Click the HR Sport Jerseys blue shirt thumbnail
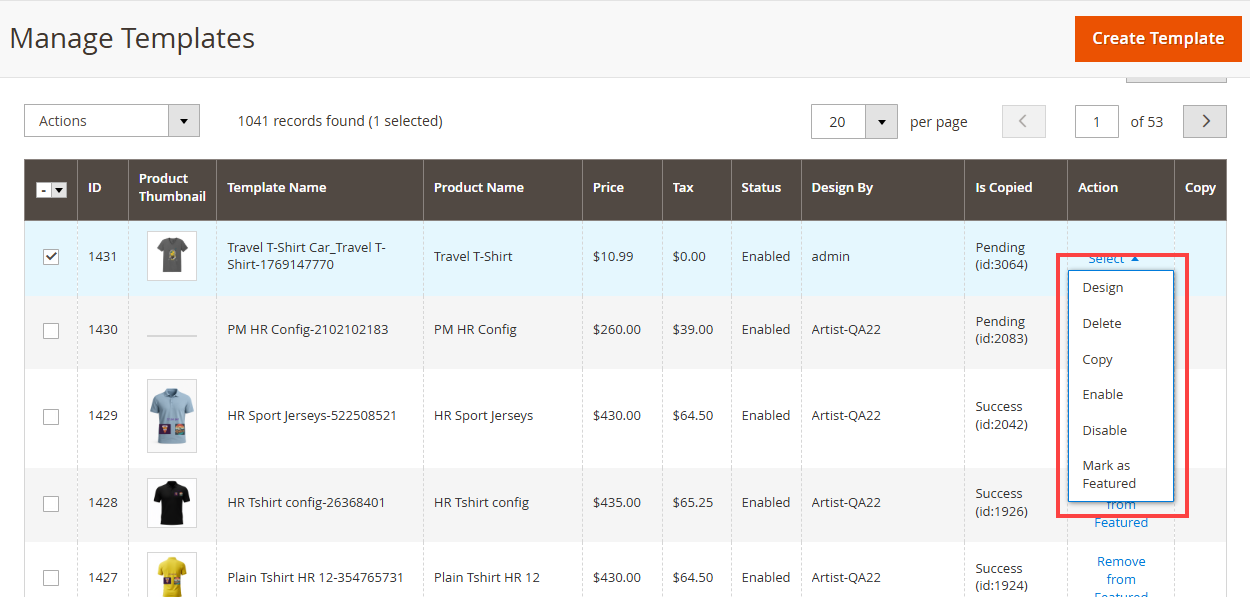 172,415
